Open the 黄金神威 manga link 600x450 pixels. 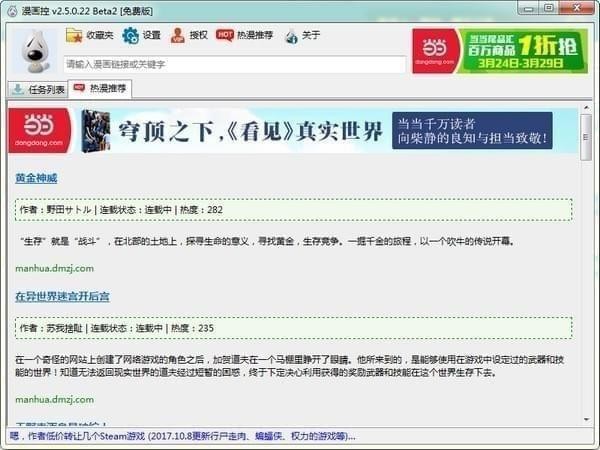pyautogui.click(x=36, y=178)
